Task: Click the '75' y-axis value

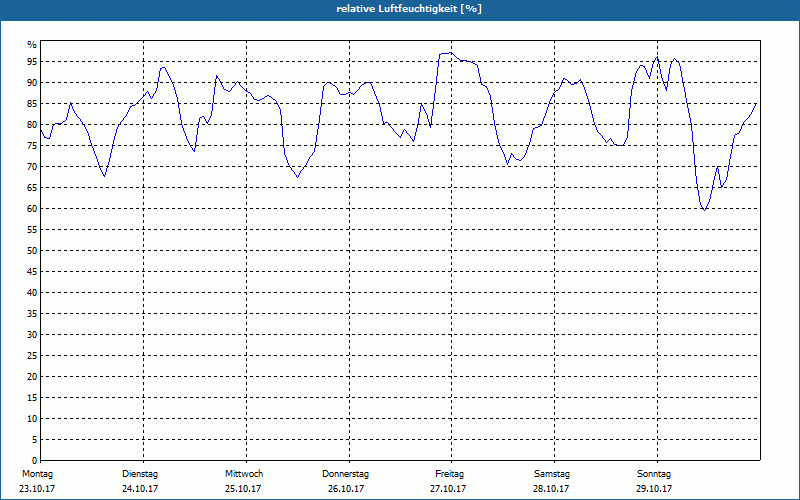Action: pos(32,146)
